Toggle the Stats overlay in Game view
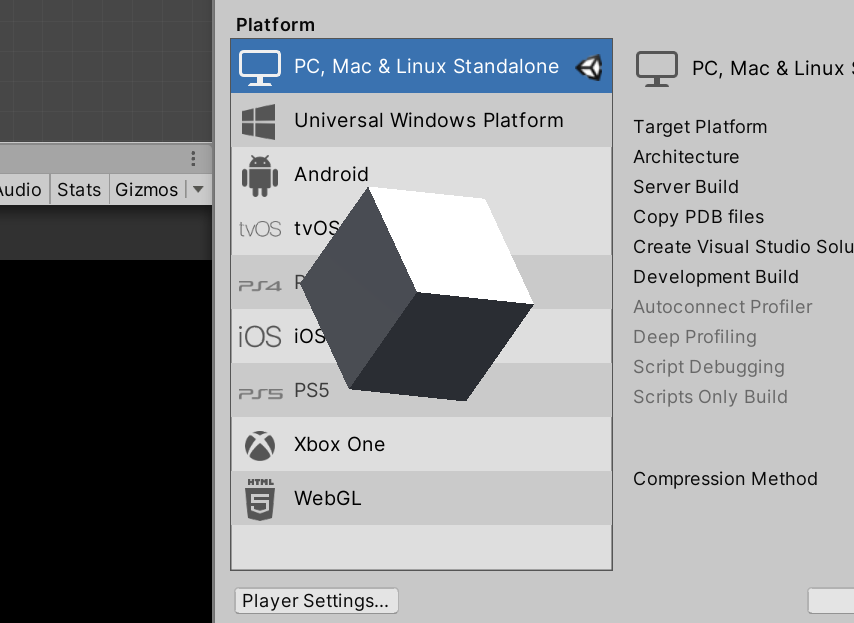Viewport: 854px width, 623px height. 79,190
